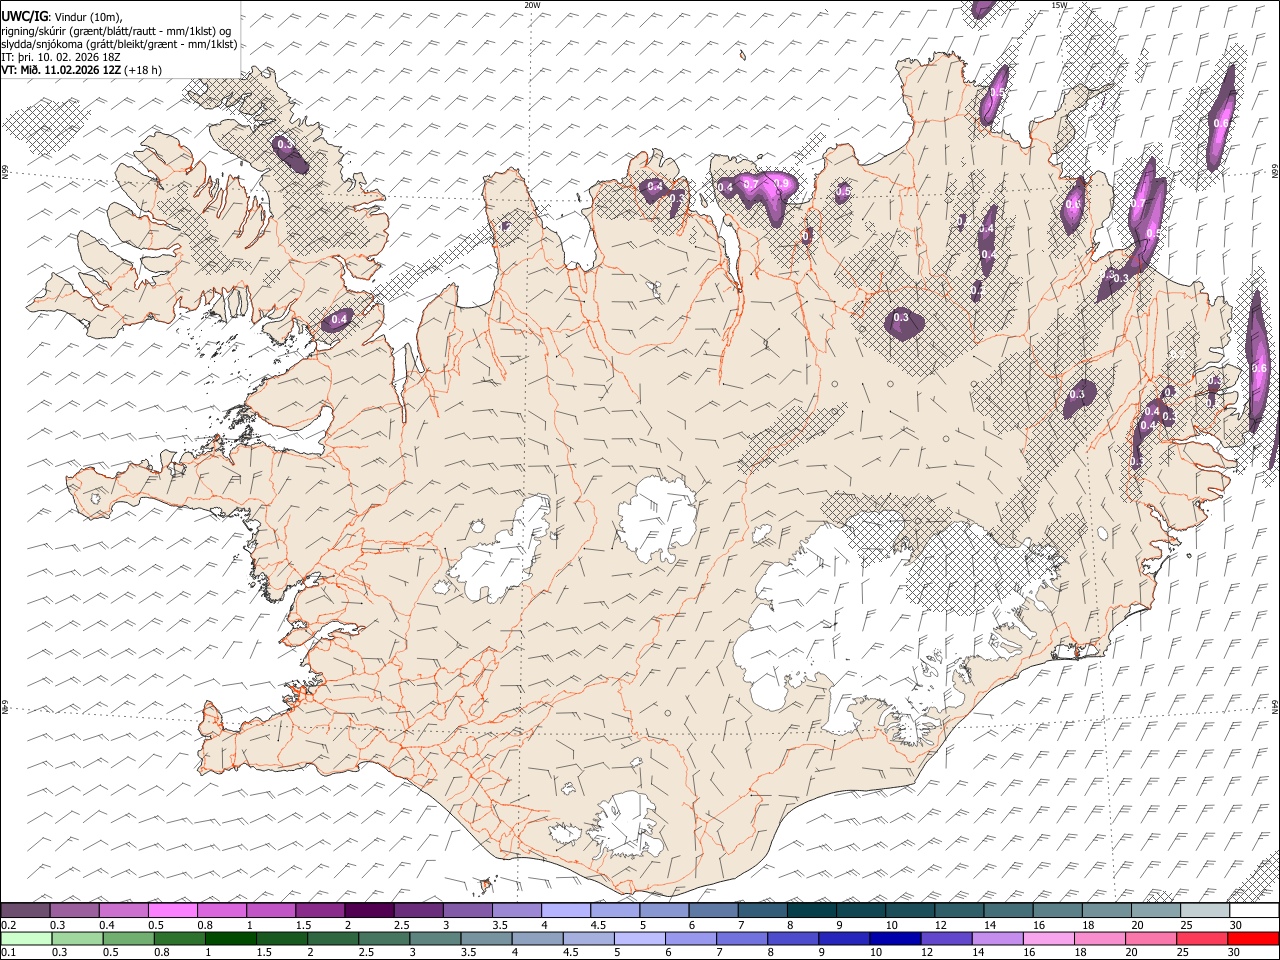Pick the rain-scale swatch starting at 9
Screen dimensions: 1280x960
(844, 938)
